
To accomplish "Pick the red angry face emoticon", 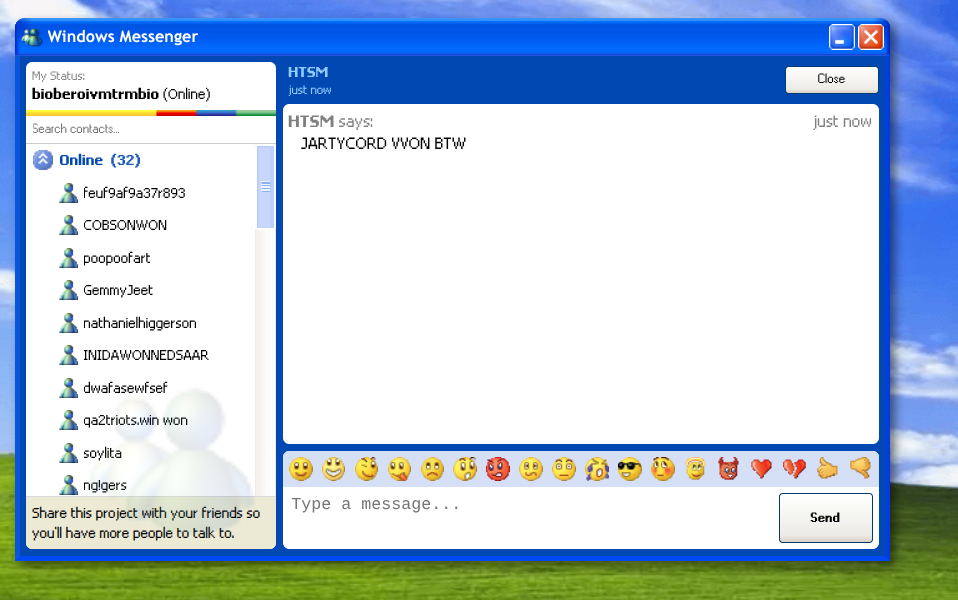I will point(498,469).
